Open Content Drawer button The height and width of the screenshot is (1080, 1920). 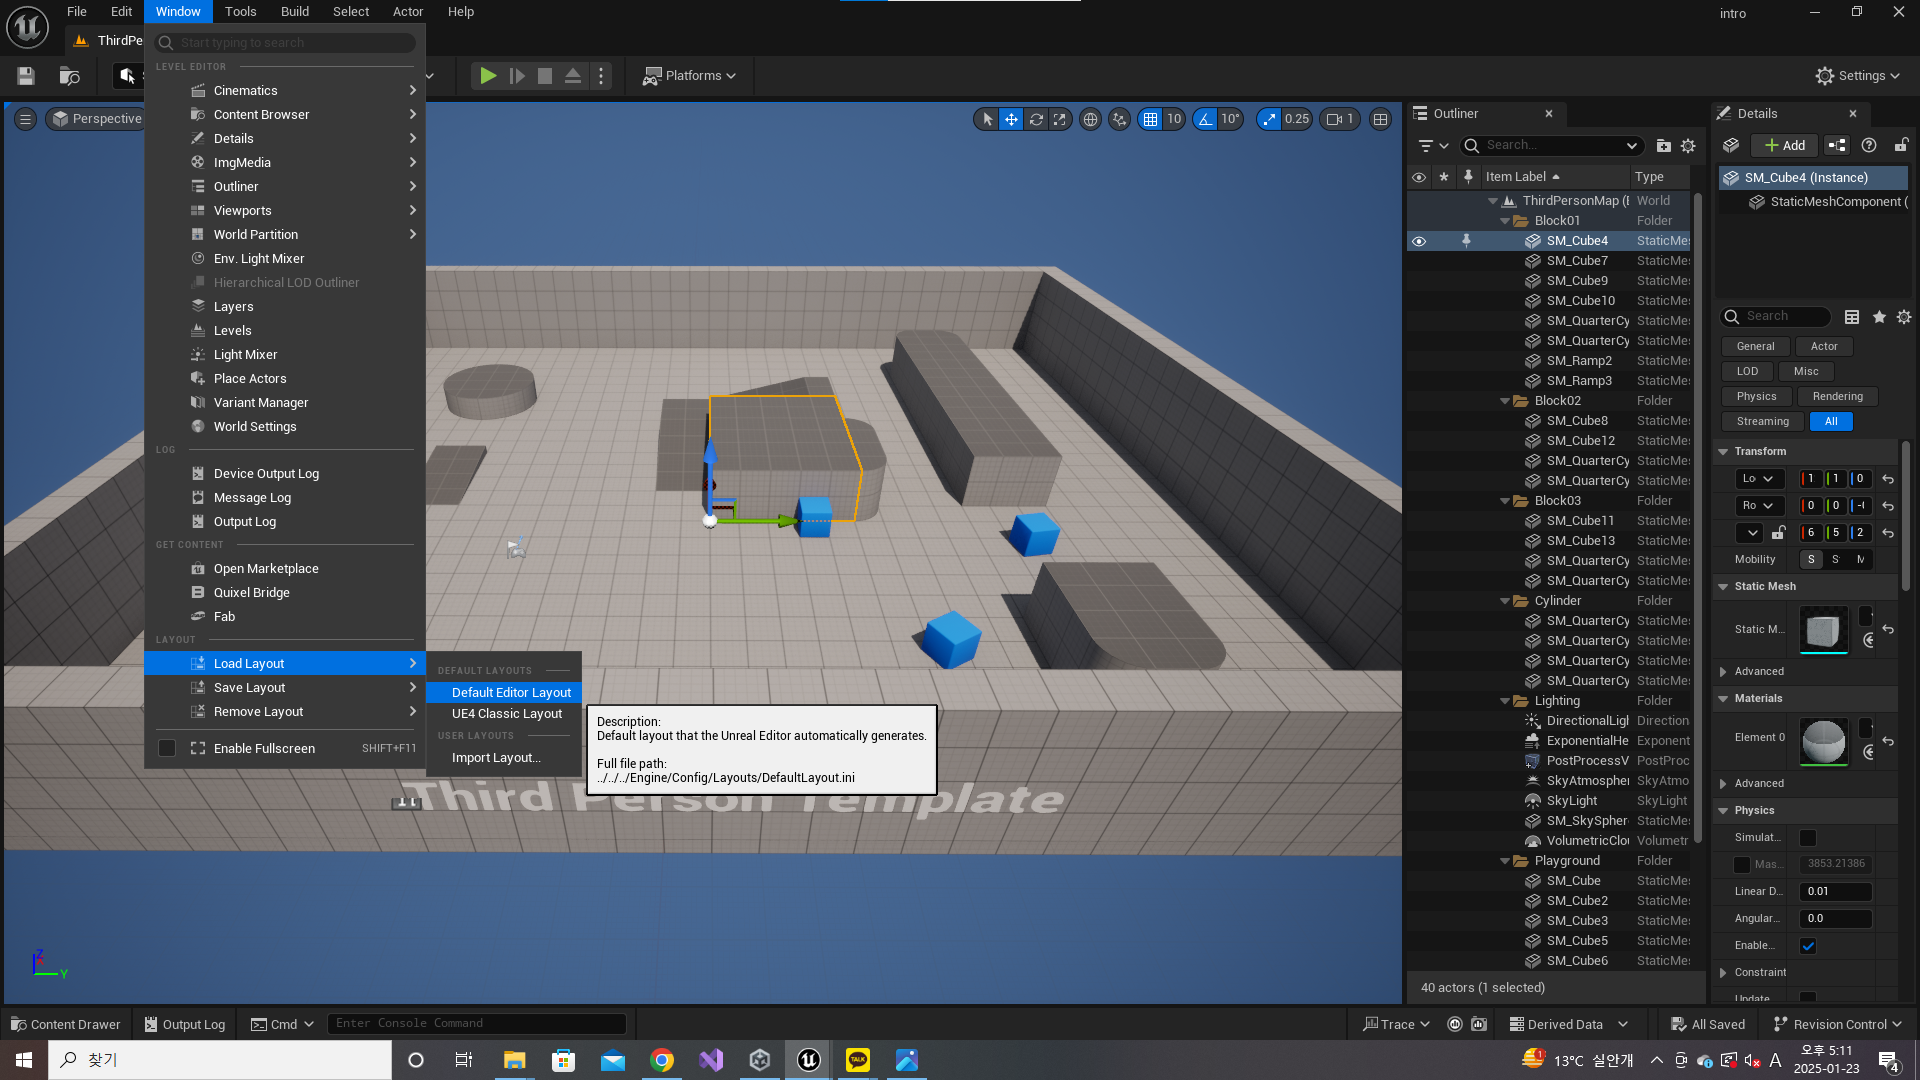66,1024
